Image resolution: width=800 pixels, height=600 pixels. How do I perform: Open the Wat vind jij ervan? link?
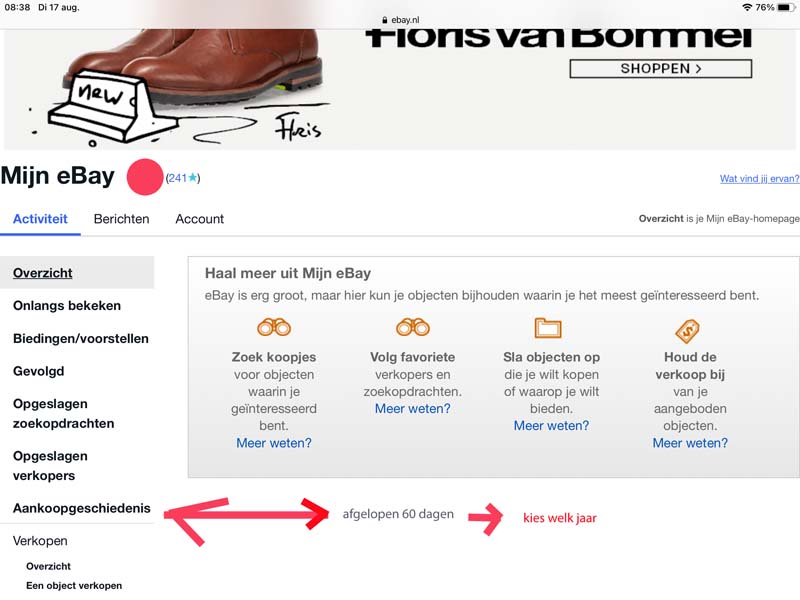click(759, 179)
